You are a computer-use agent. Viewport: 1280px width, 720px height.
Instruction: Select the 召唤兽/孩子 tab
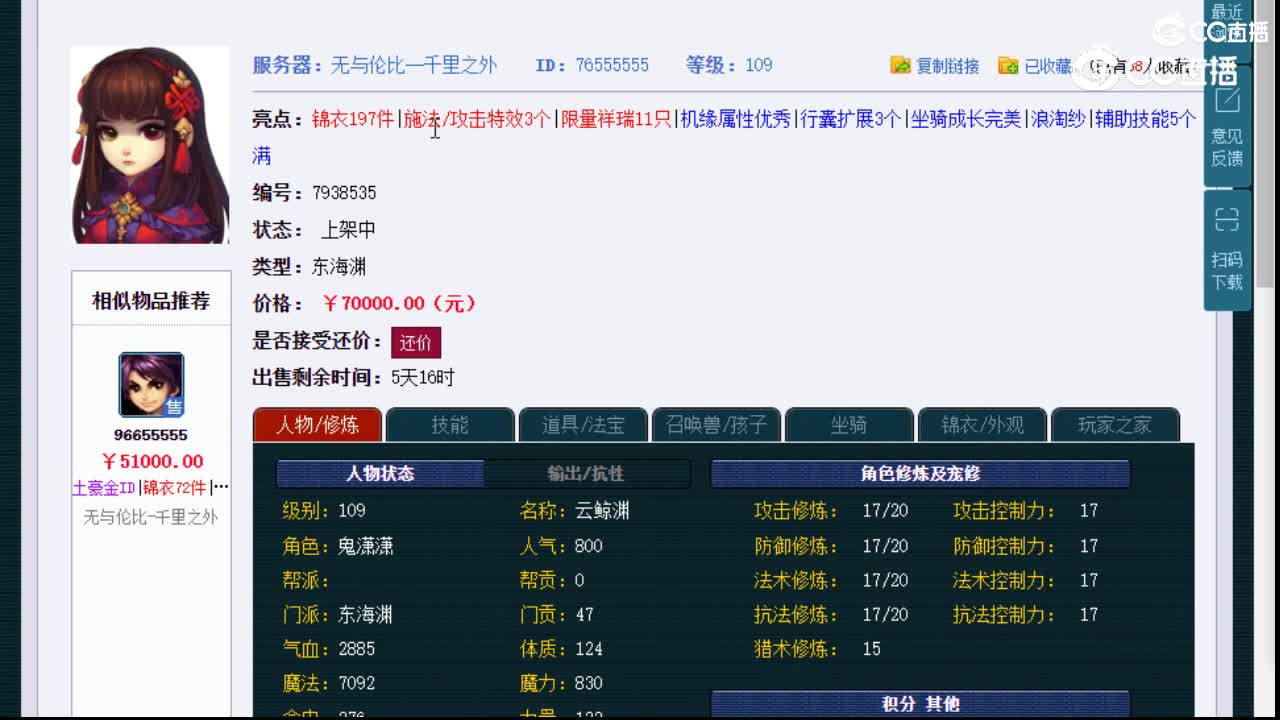(x=716, y=424)
